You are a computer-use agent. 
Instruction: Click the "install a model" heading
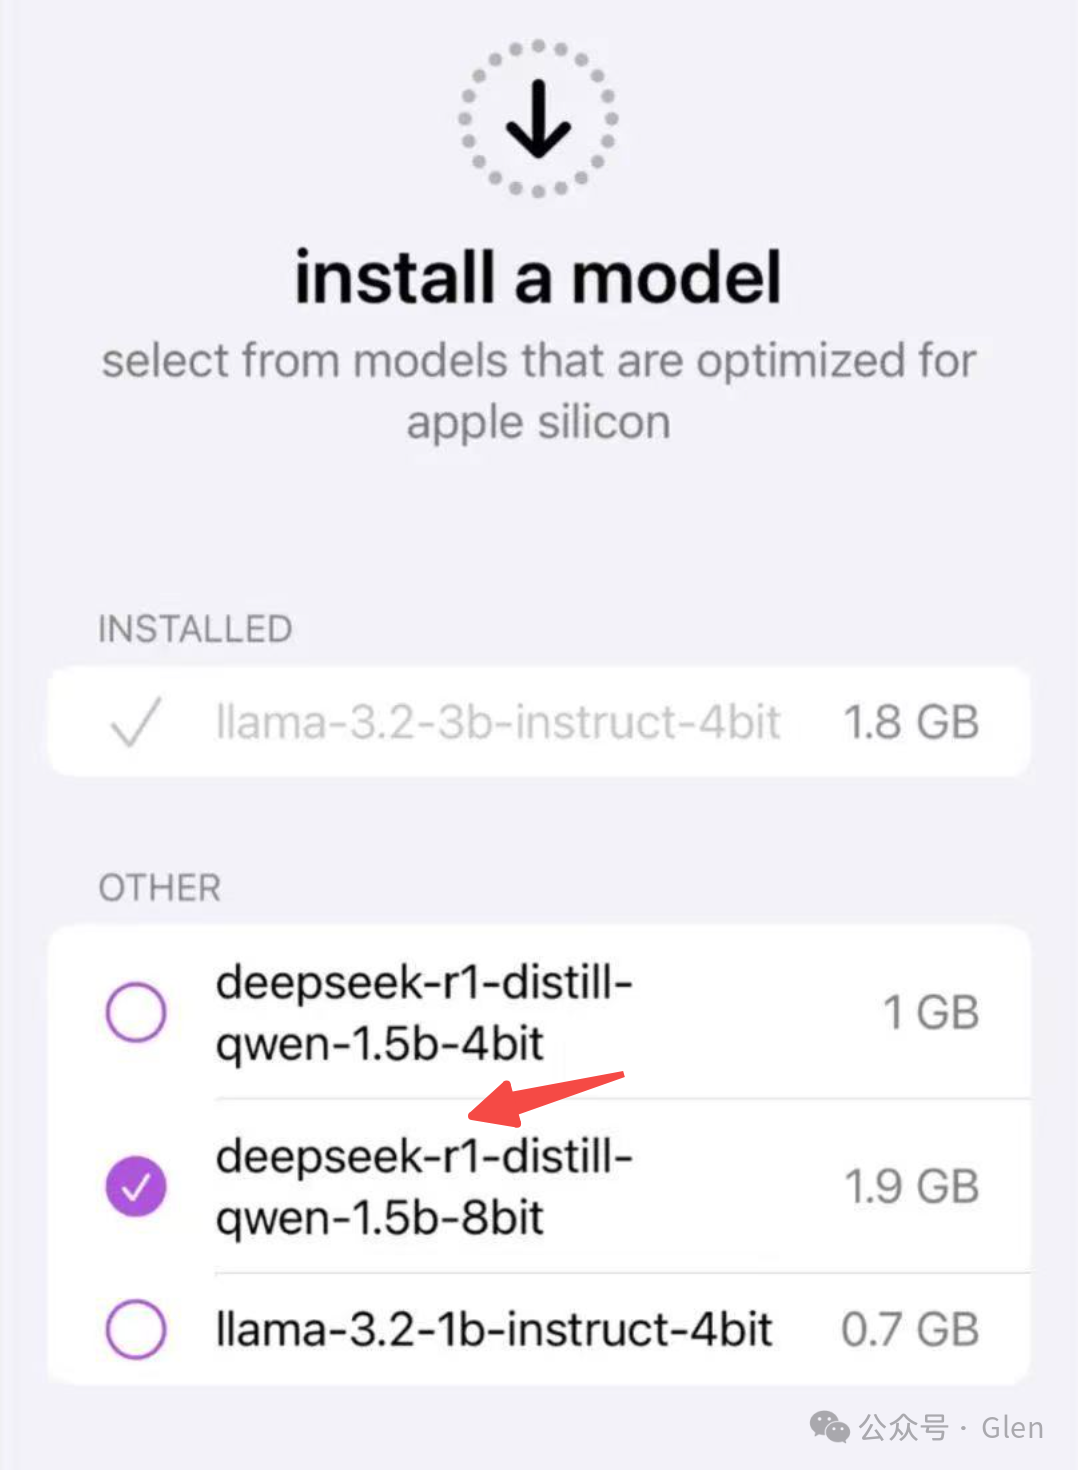coord(538,277)
